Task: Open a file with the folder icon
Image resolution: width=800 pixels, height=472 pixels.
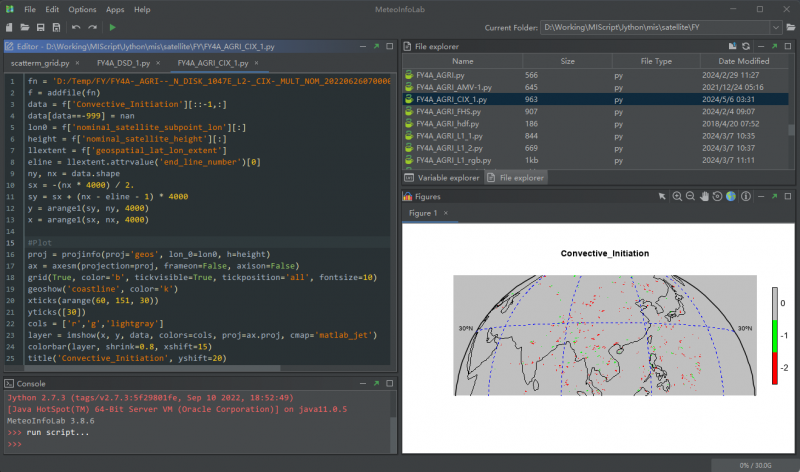Action: click(x=25, y=27)
